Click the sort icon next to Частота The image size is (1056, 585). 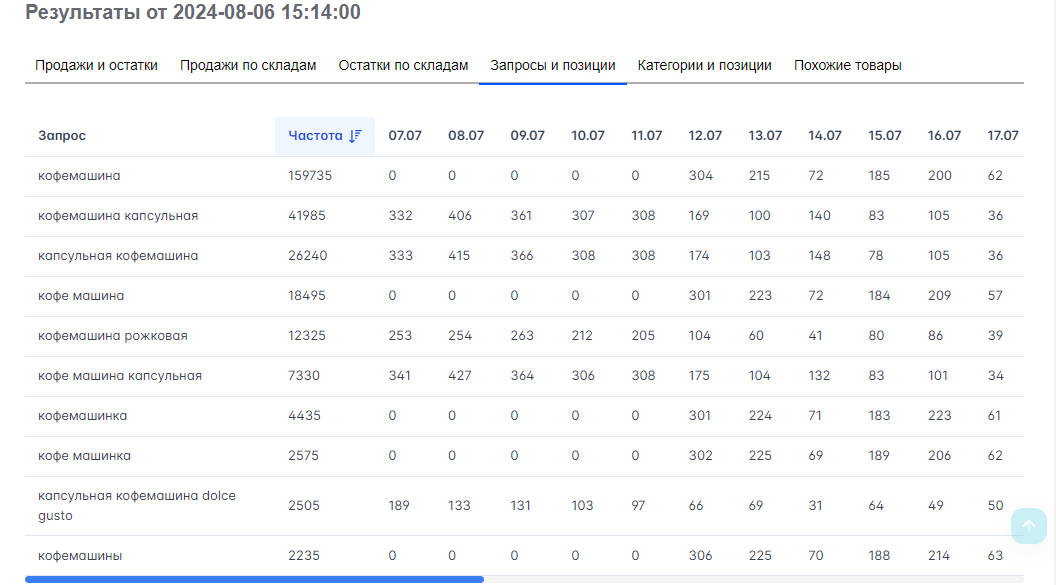tap(356, 136)
